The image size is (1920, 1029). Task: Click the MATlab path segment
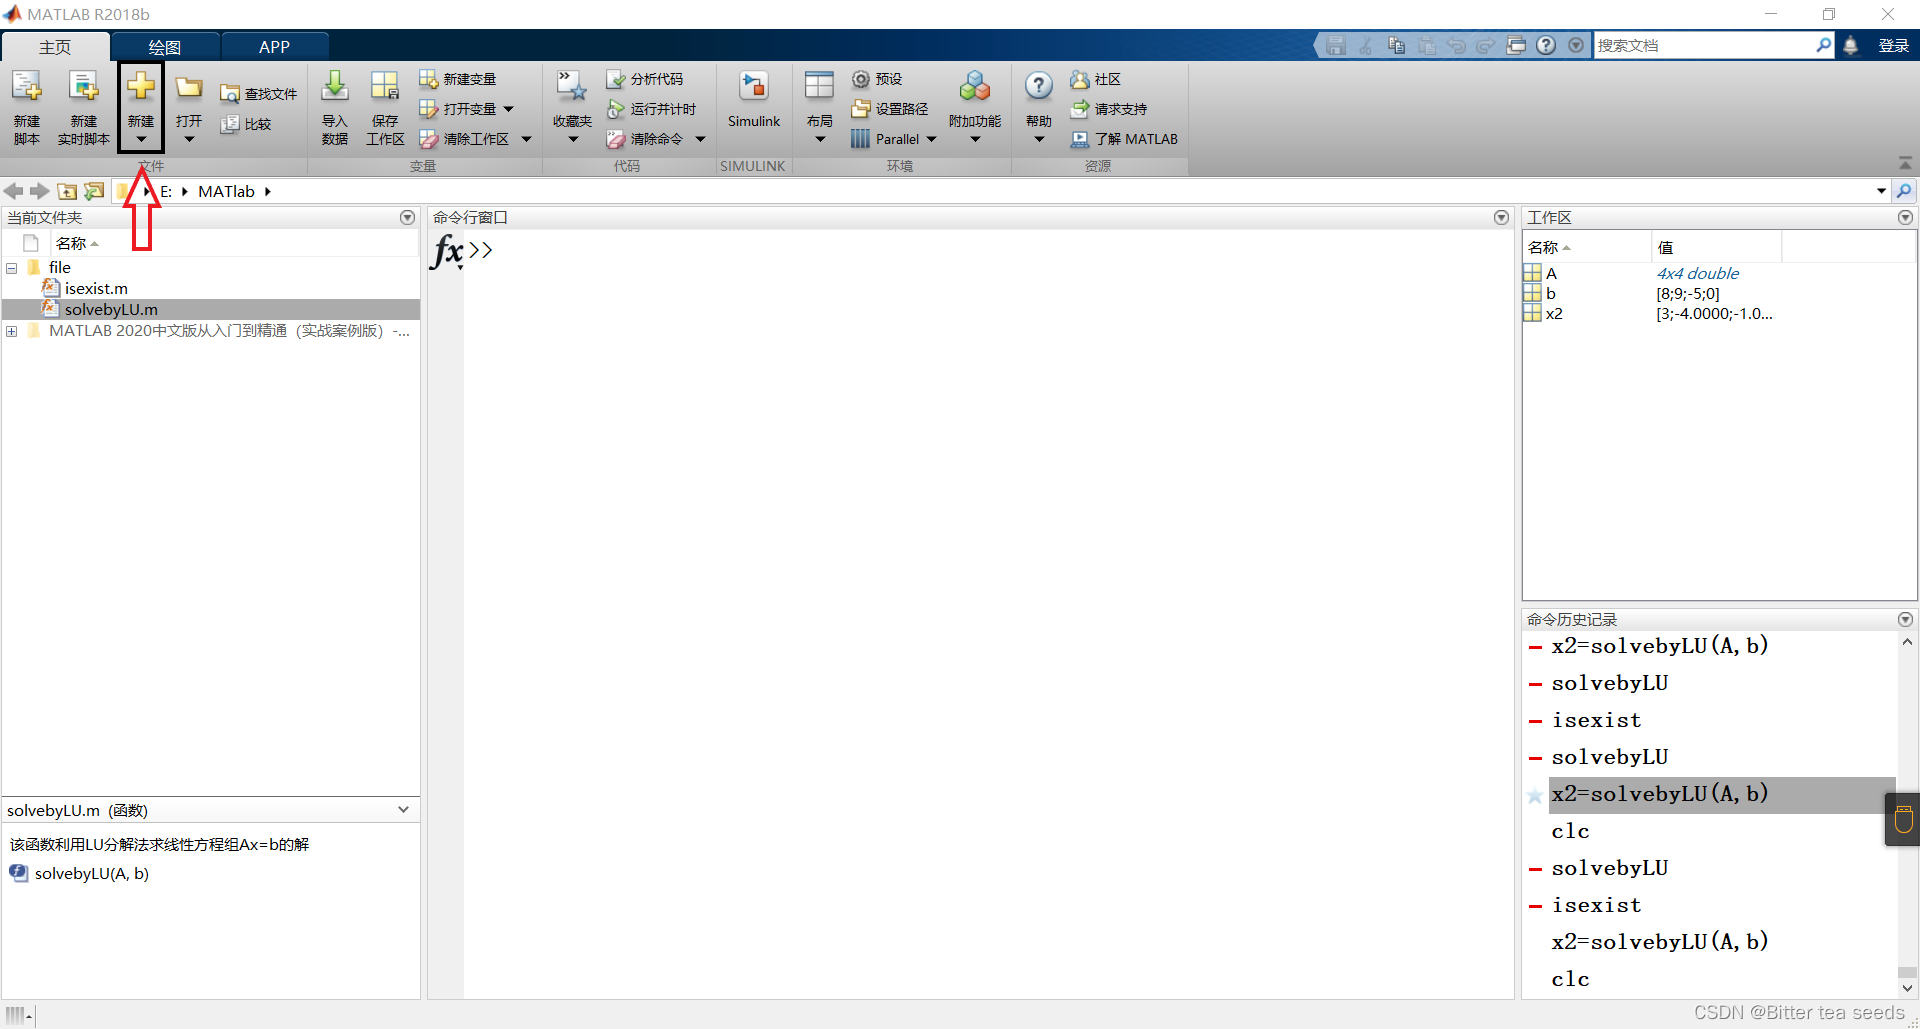pos(226,191)
